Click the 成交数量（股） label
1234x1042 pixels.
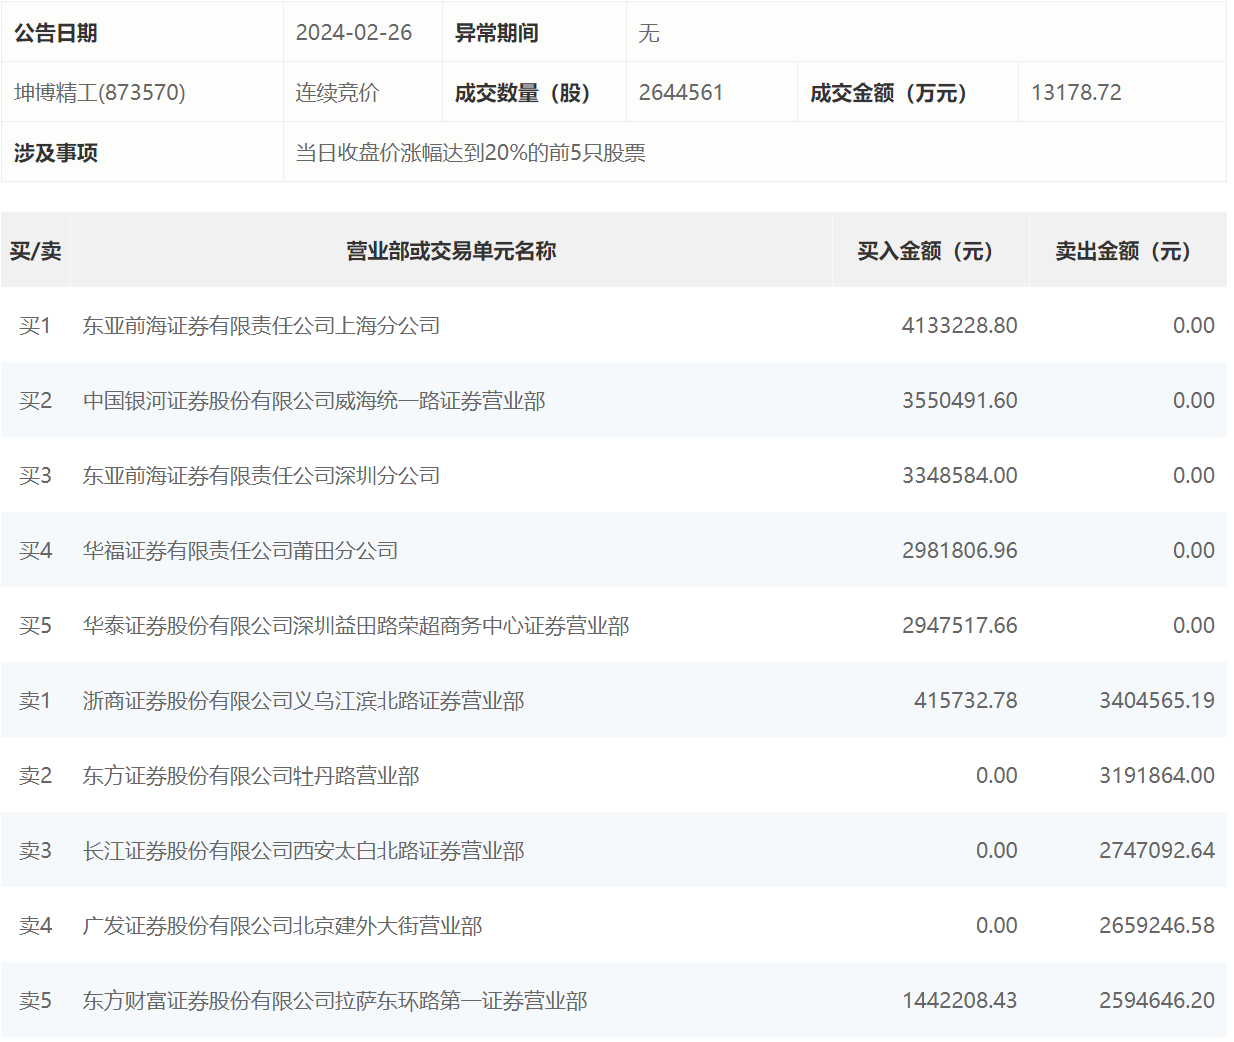point(523,93)
